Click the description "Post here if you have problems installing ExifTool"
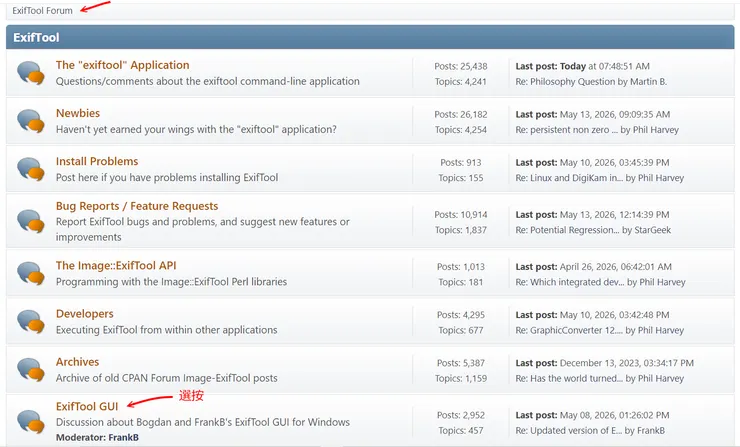740x447 pixels. click(x=167, y=177)
